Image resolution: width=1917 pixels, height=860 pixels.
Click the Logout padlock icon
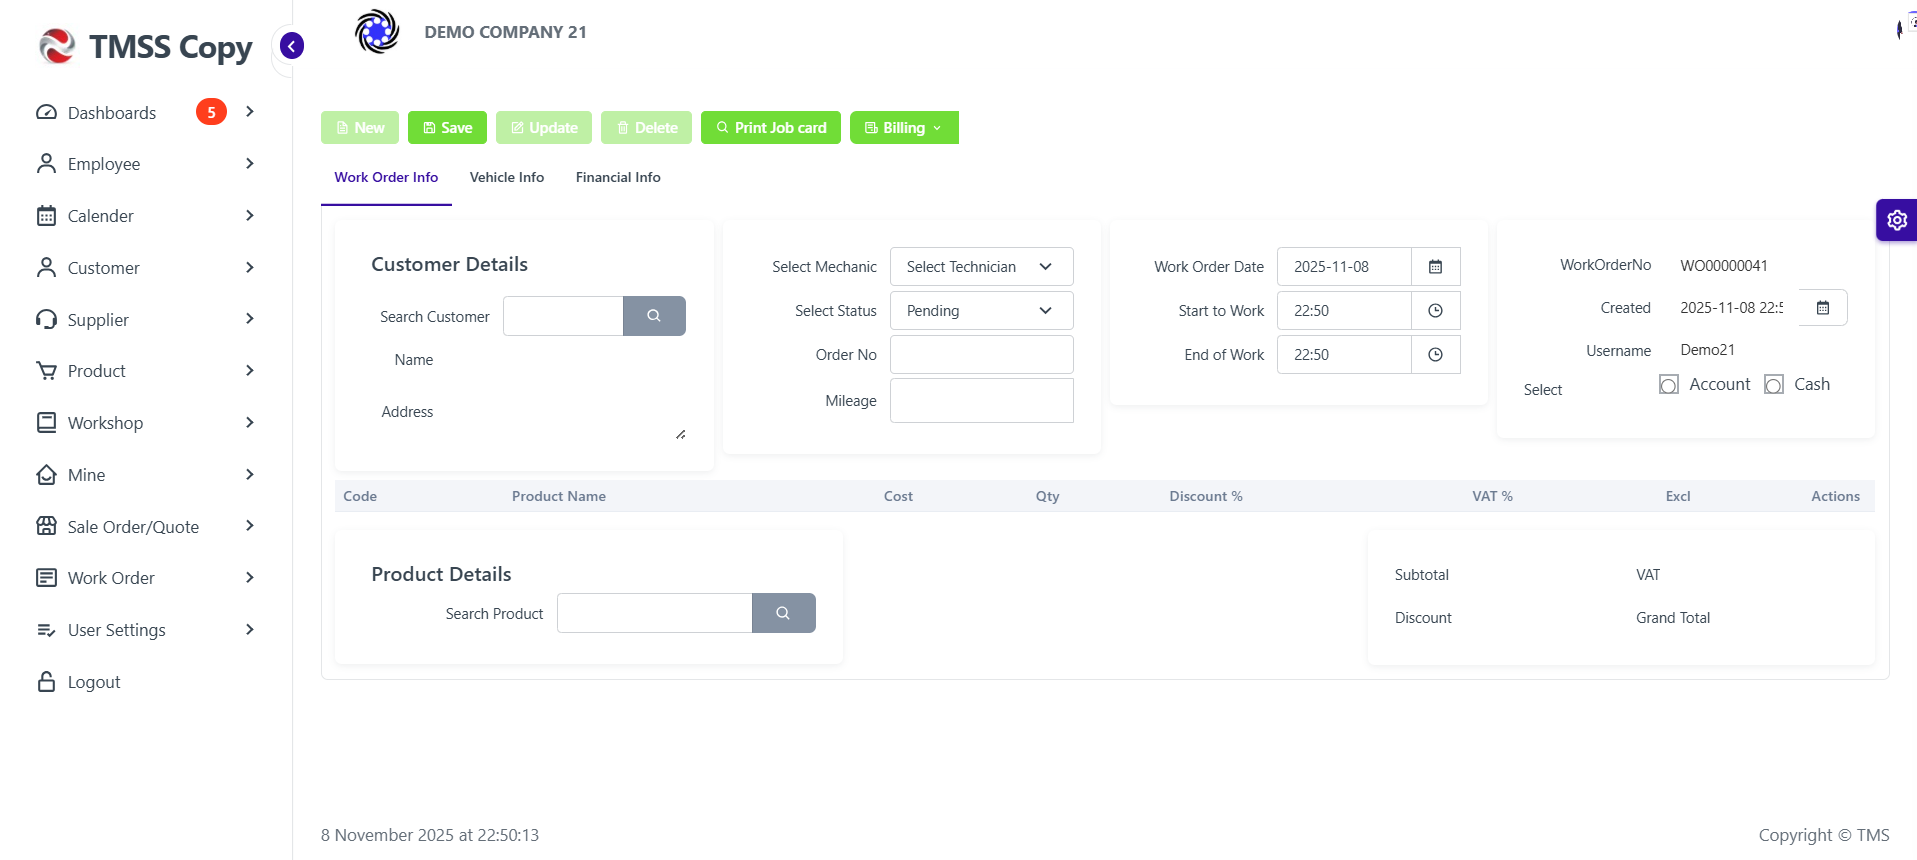(x=46, y=681)
